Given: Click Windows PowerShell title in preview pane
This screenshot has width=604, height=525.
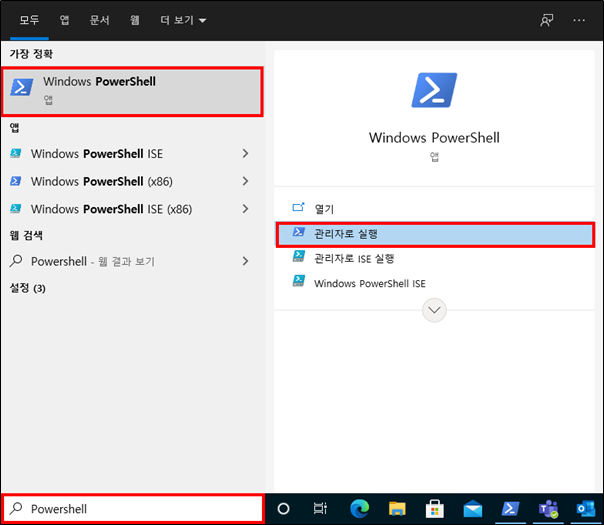Looking at the screenshot, I should [x=434, y=138].
